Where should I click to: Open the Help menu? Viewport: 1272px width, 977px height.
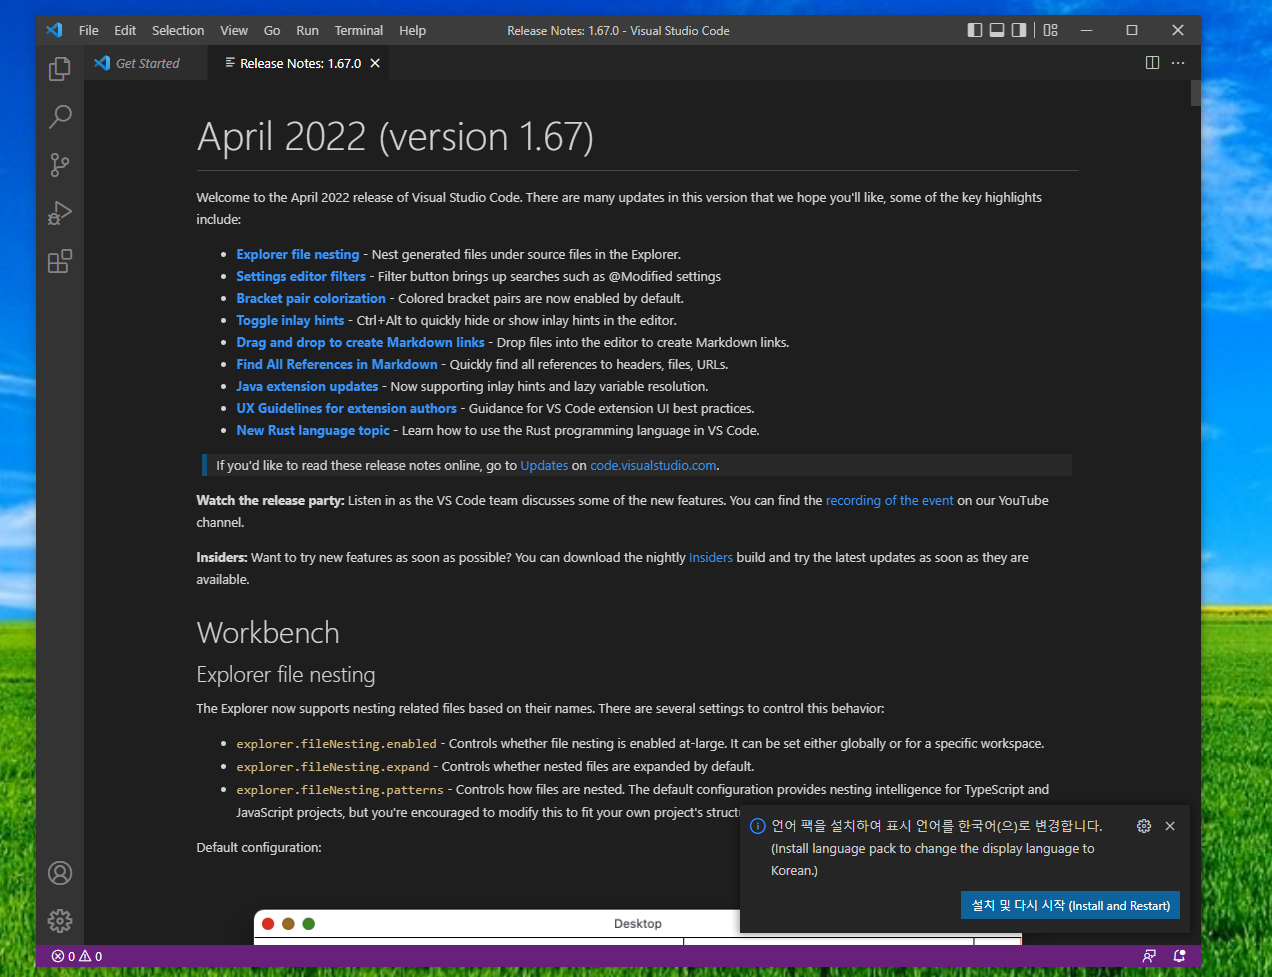coord(412,30)
